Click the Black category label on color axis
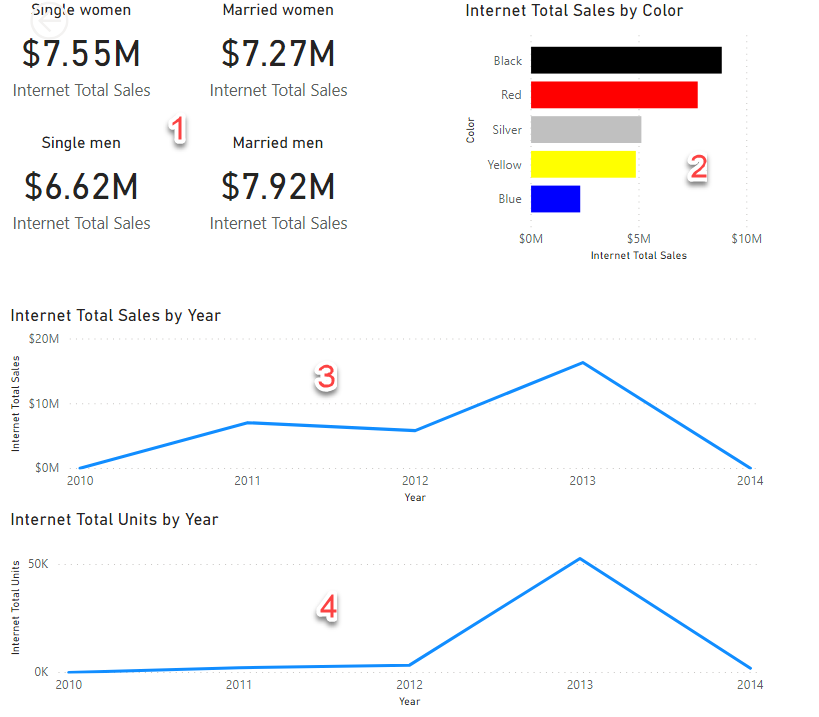The height and width of the screenshot is (717, 819). click(x=508, y=61)
